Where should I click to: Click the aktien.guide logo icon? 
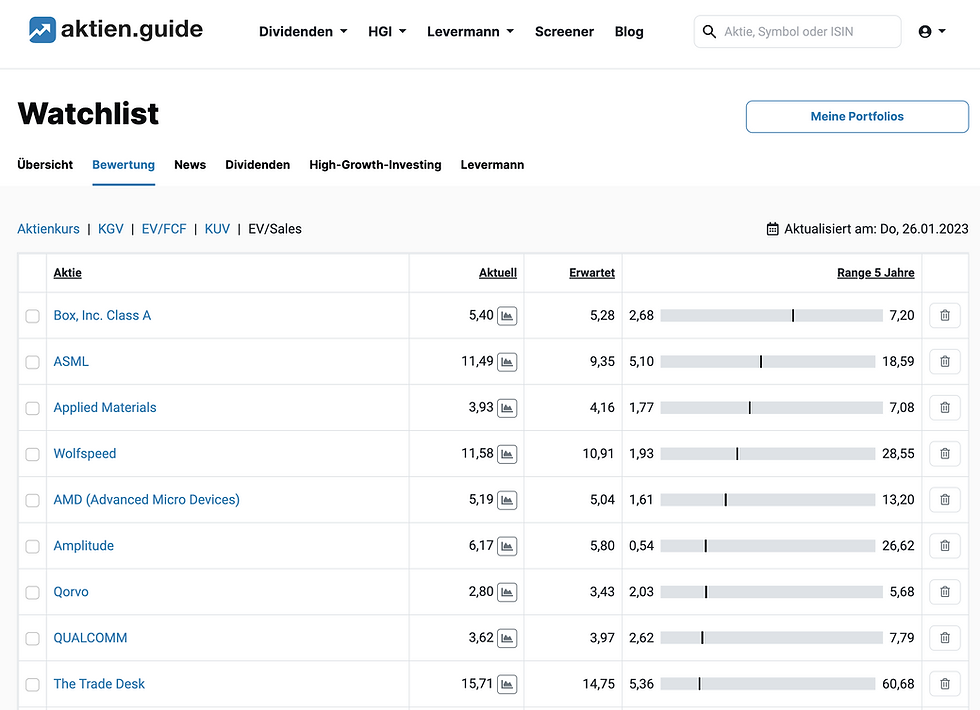[x=42, y=30]
